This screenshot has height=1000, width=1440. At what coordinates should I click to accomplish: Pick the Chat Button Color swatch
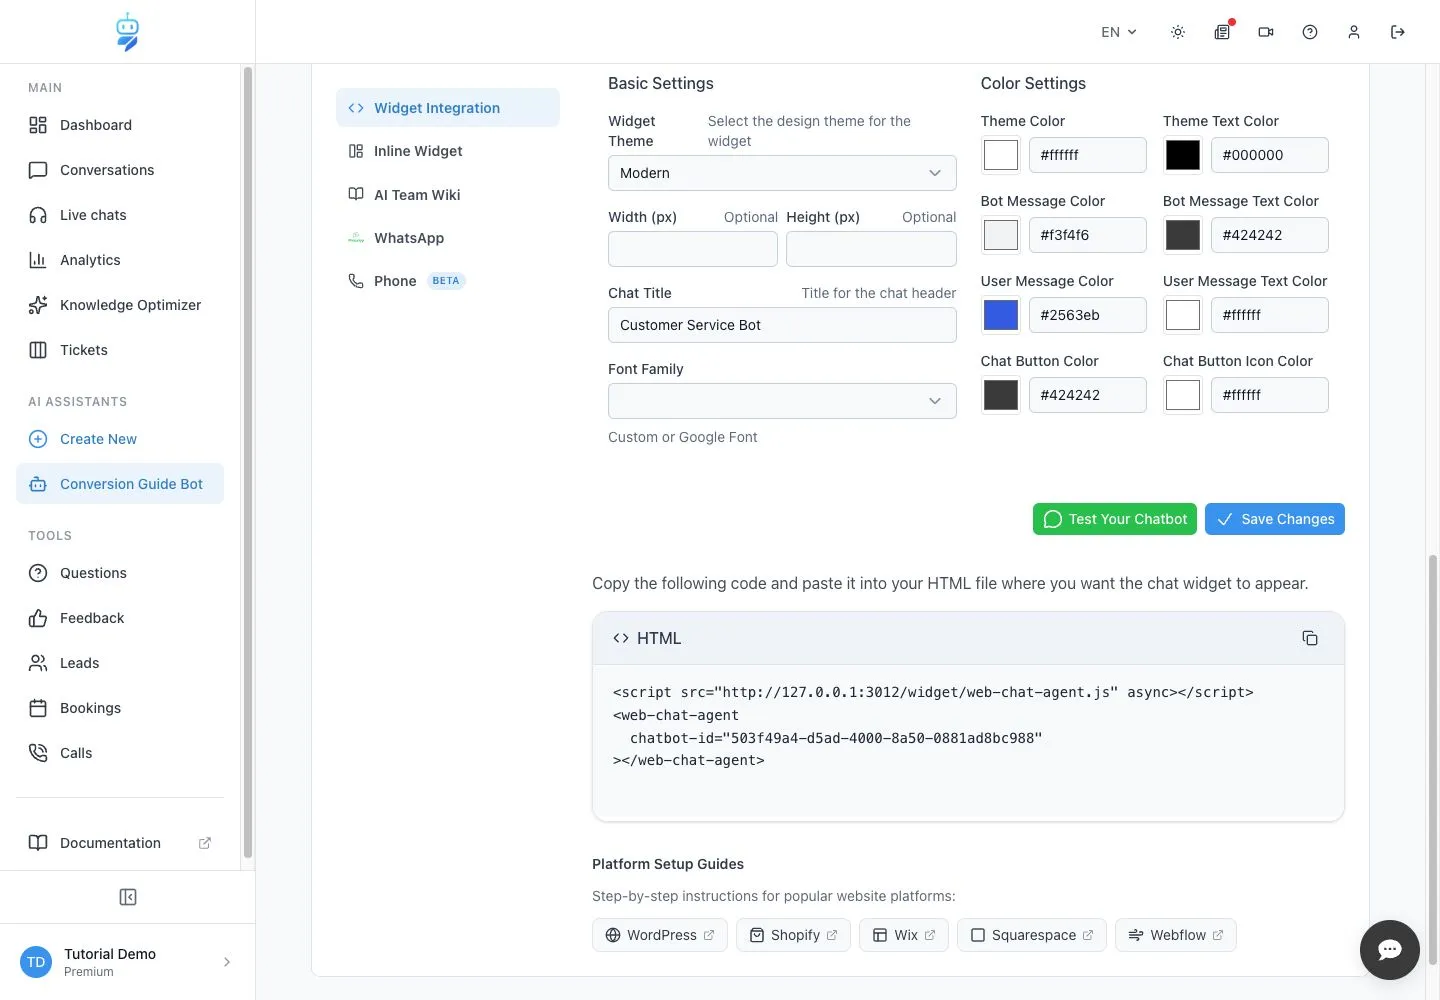pyautogui.click(x=1001, y=395)
